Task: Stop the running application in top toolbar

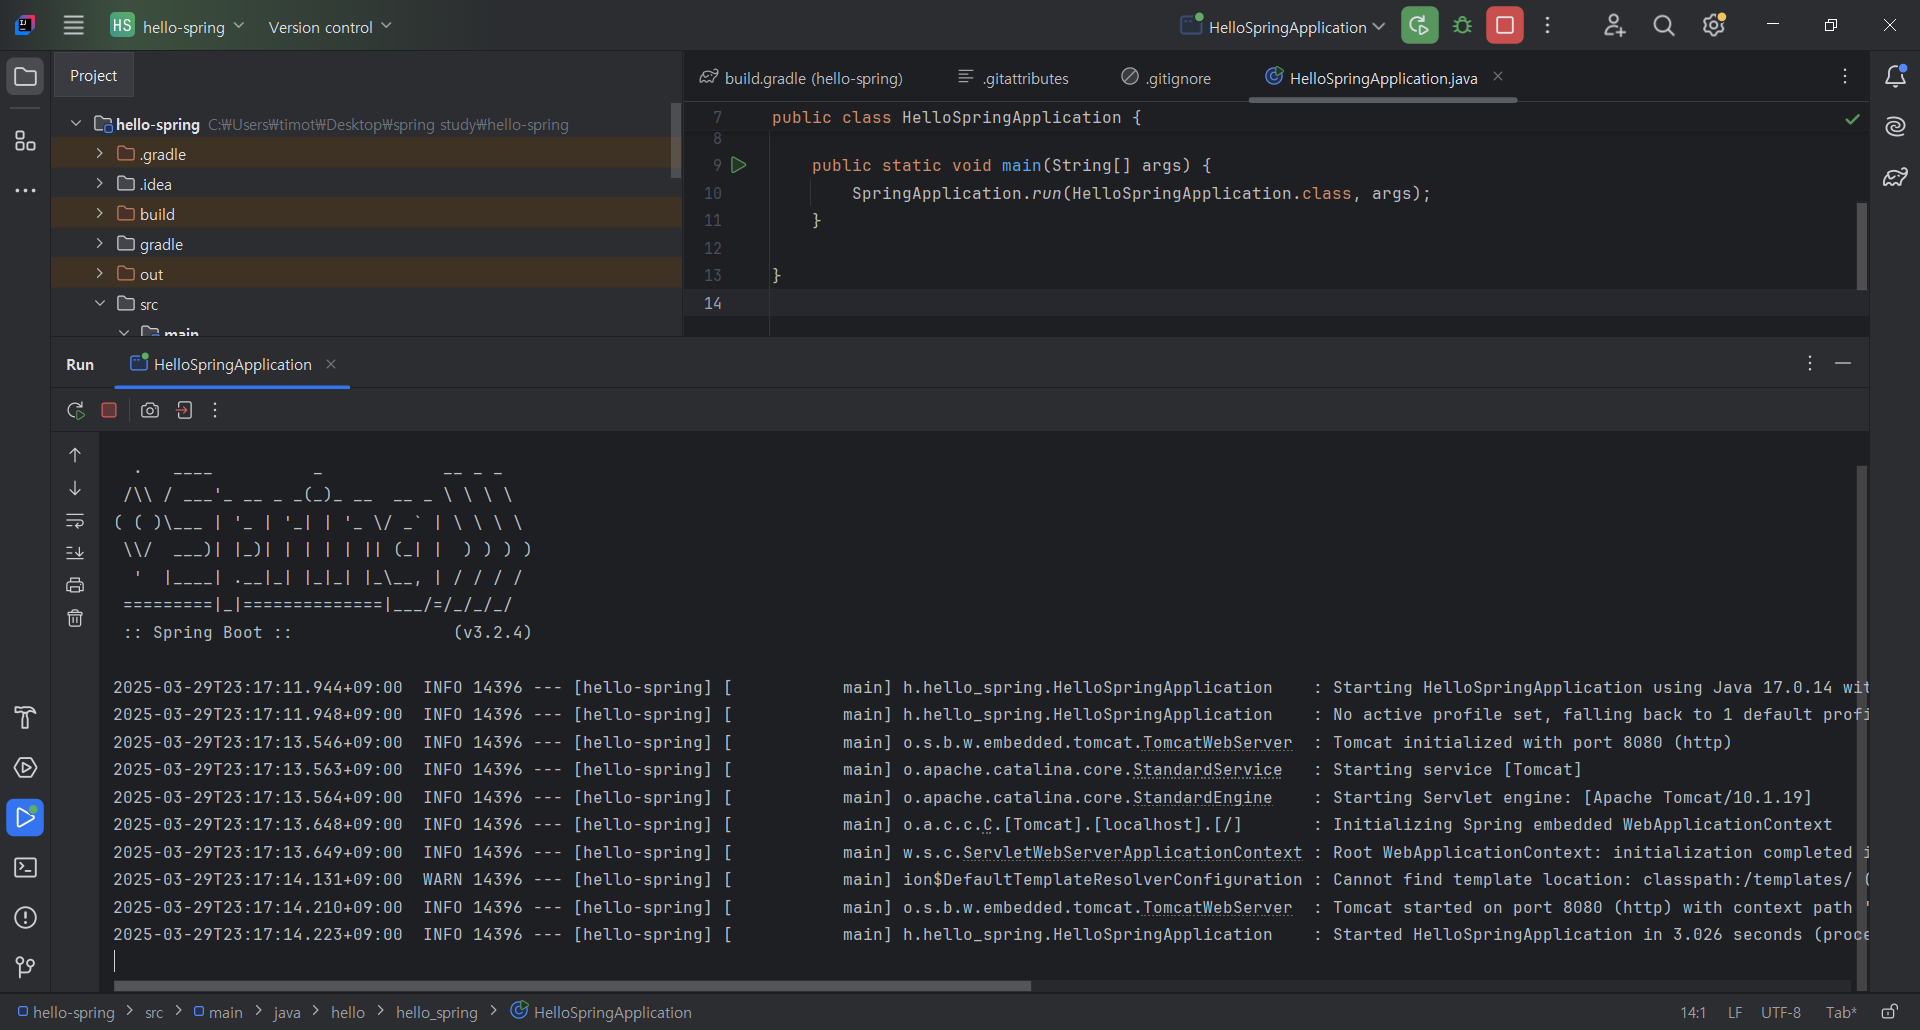Action: point(1504,26)
